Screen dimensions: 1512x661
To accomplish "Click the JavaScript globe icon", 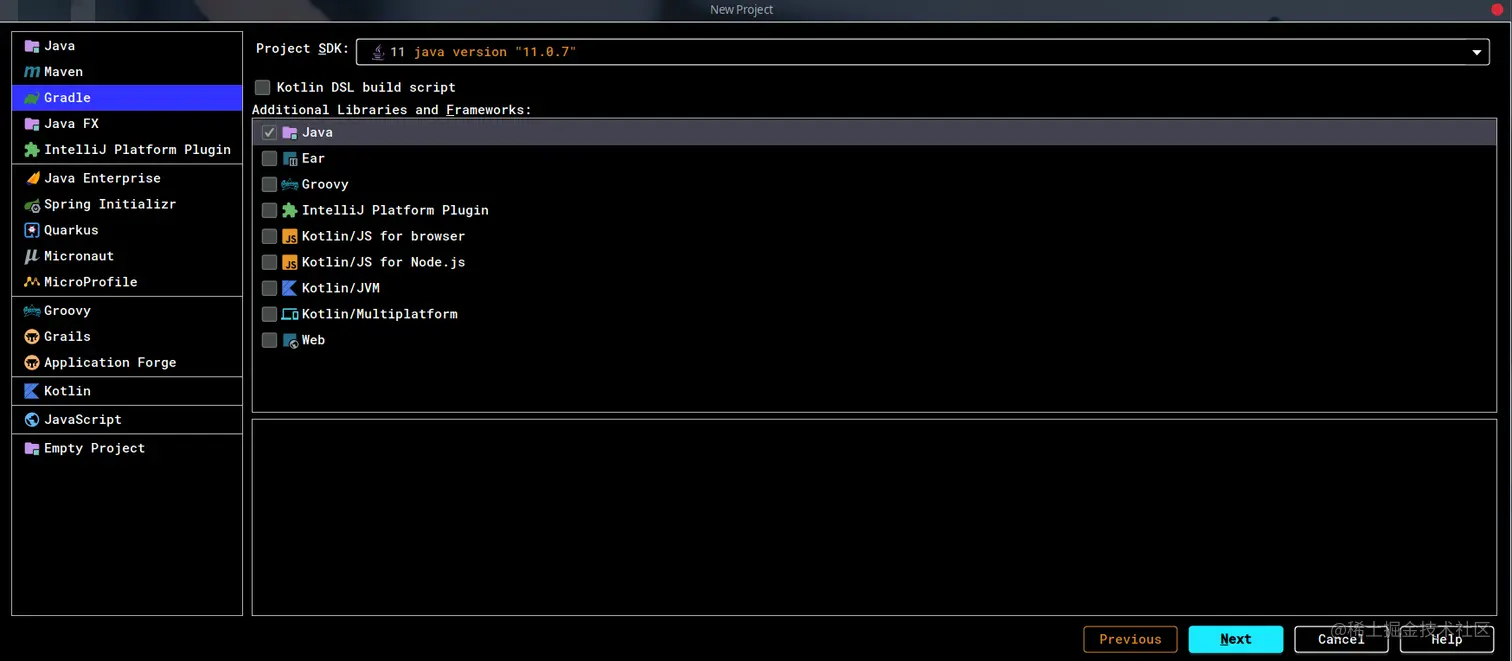I will tap(32, 420).
